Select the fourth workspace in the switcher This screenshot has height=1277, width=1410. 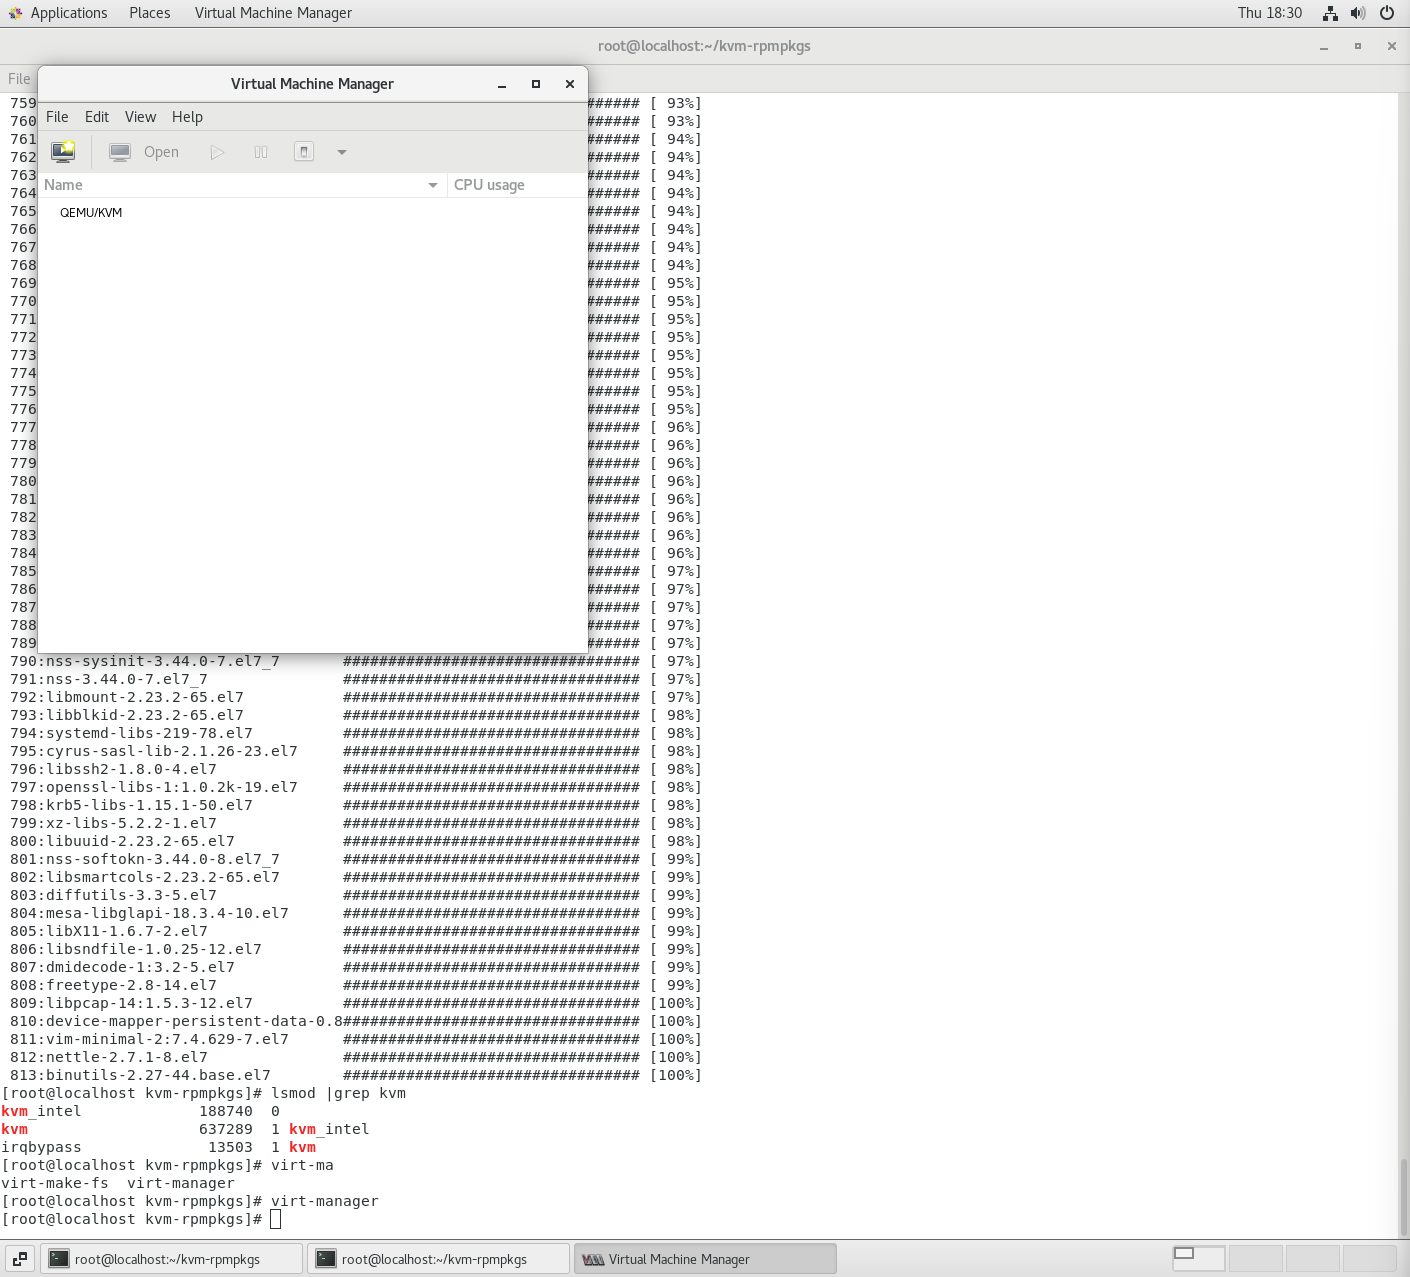[1369, 1259]
